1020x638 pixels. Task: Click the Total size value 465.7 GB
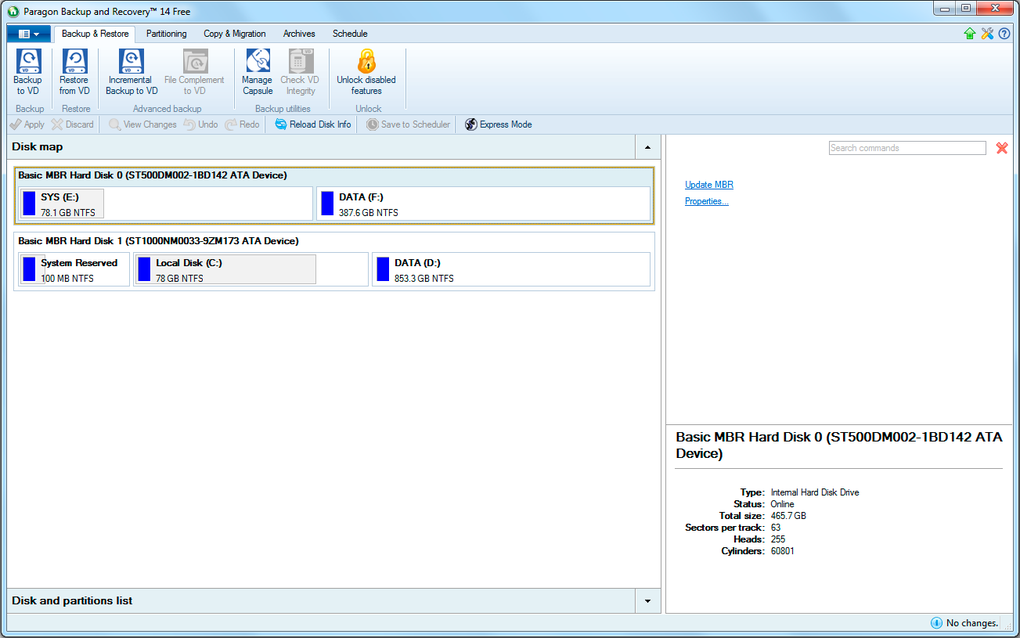[788, 516]
